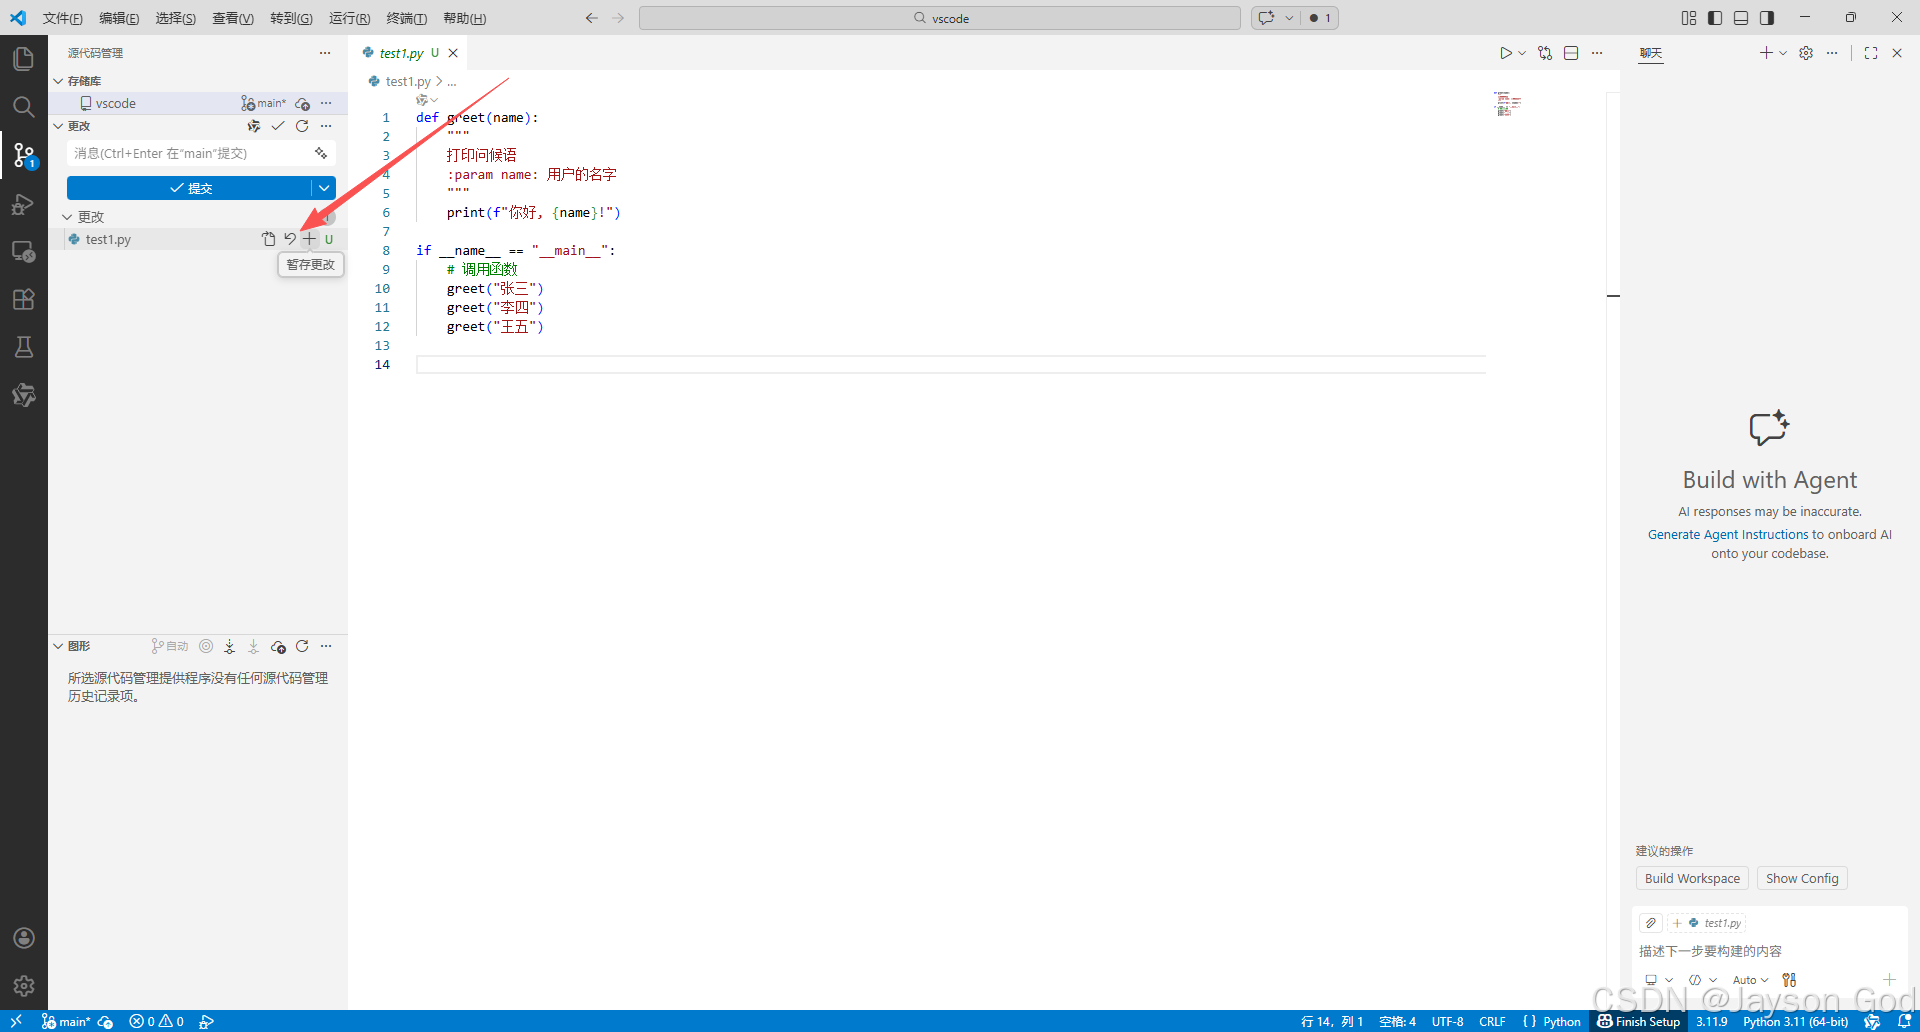This screenshot has height=1032, width=1920.
Task: Open Generate Agent Instructions link
Action: (x=1728, y=535)
